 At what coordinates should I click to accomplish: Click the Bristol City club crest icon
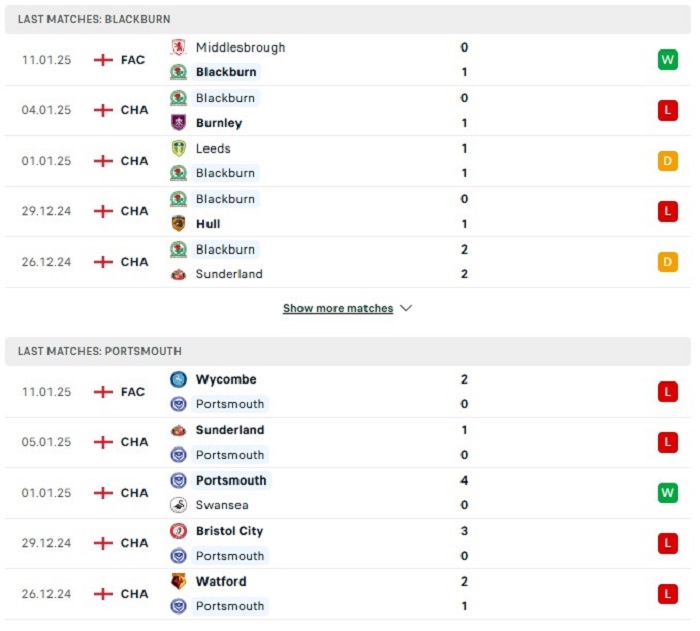click(x=179, y=531)
